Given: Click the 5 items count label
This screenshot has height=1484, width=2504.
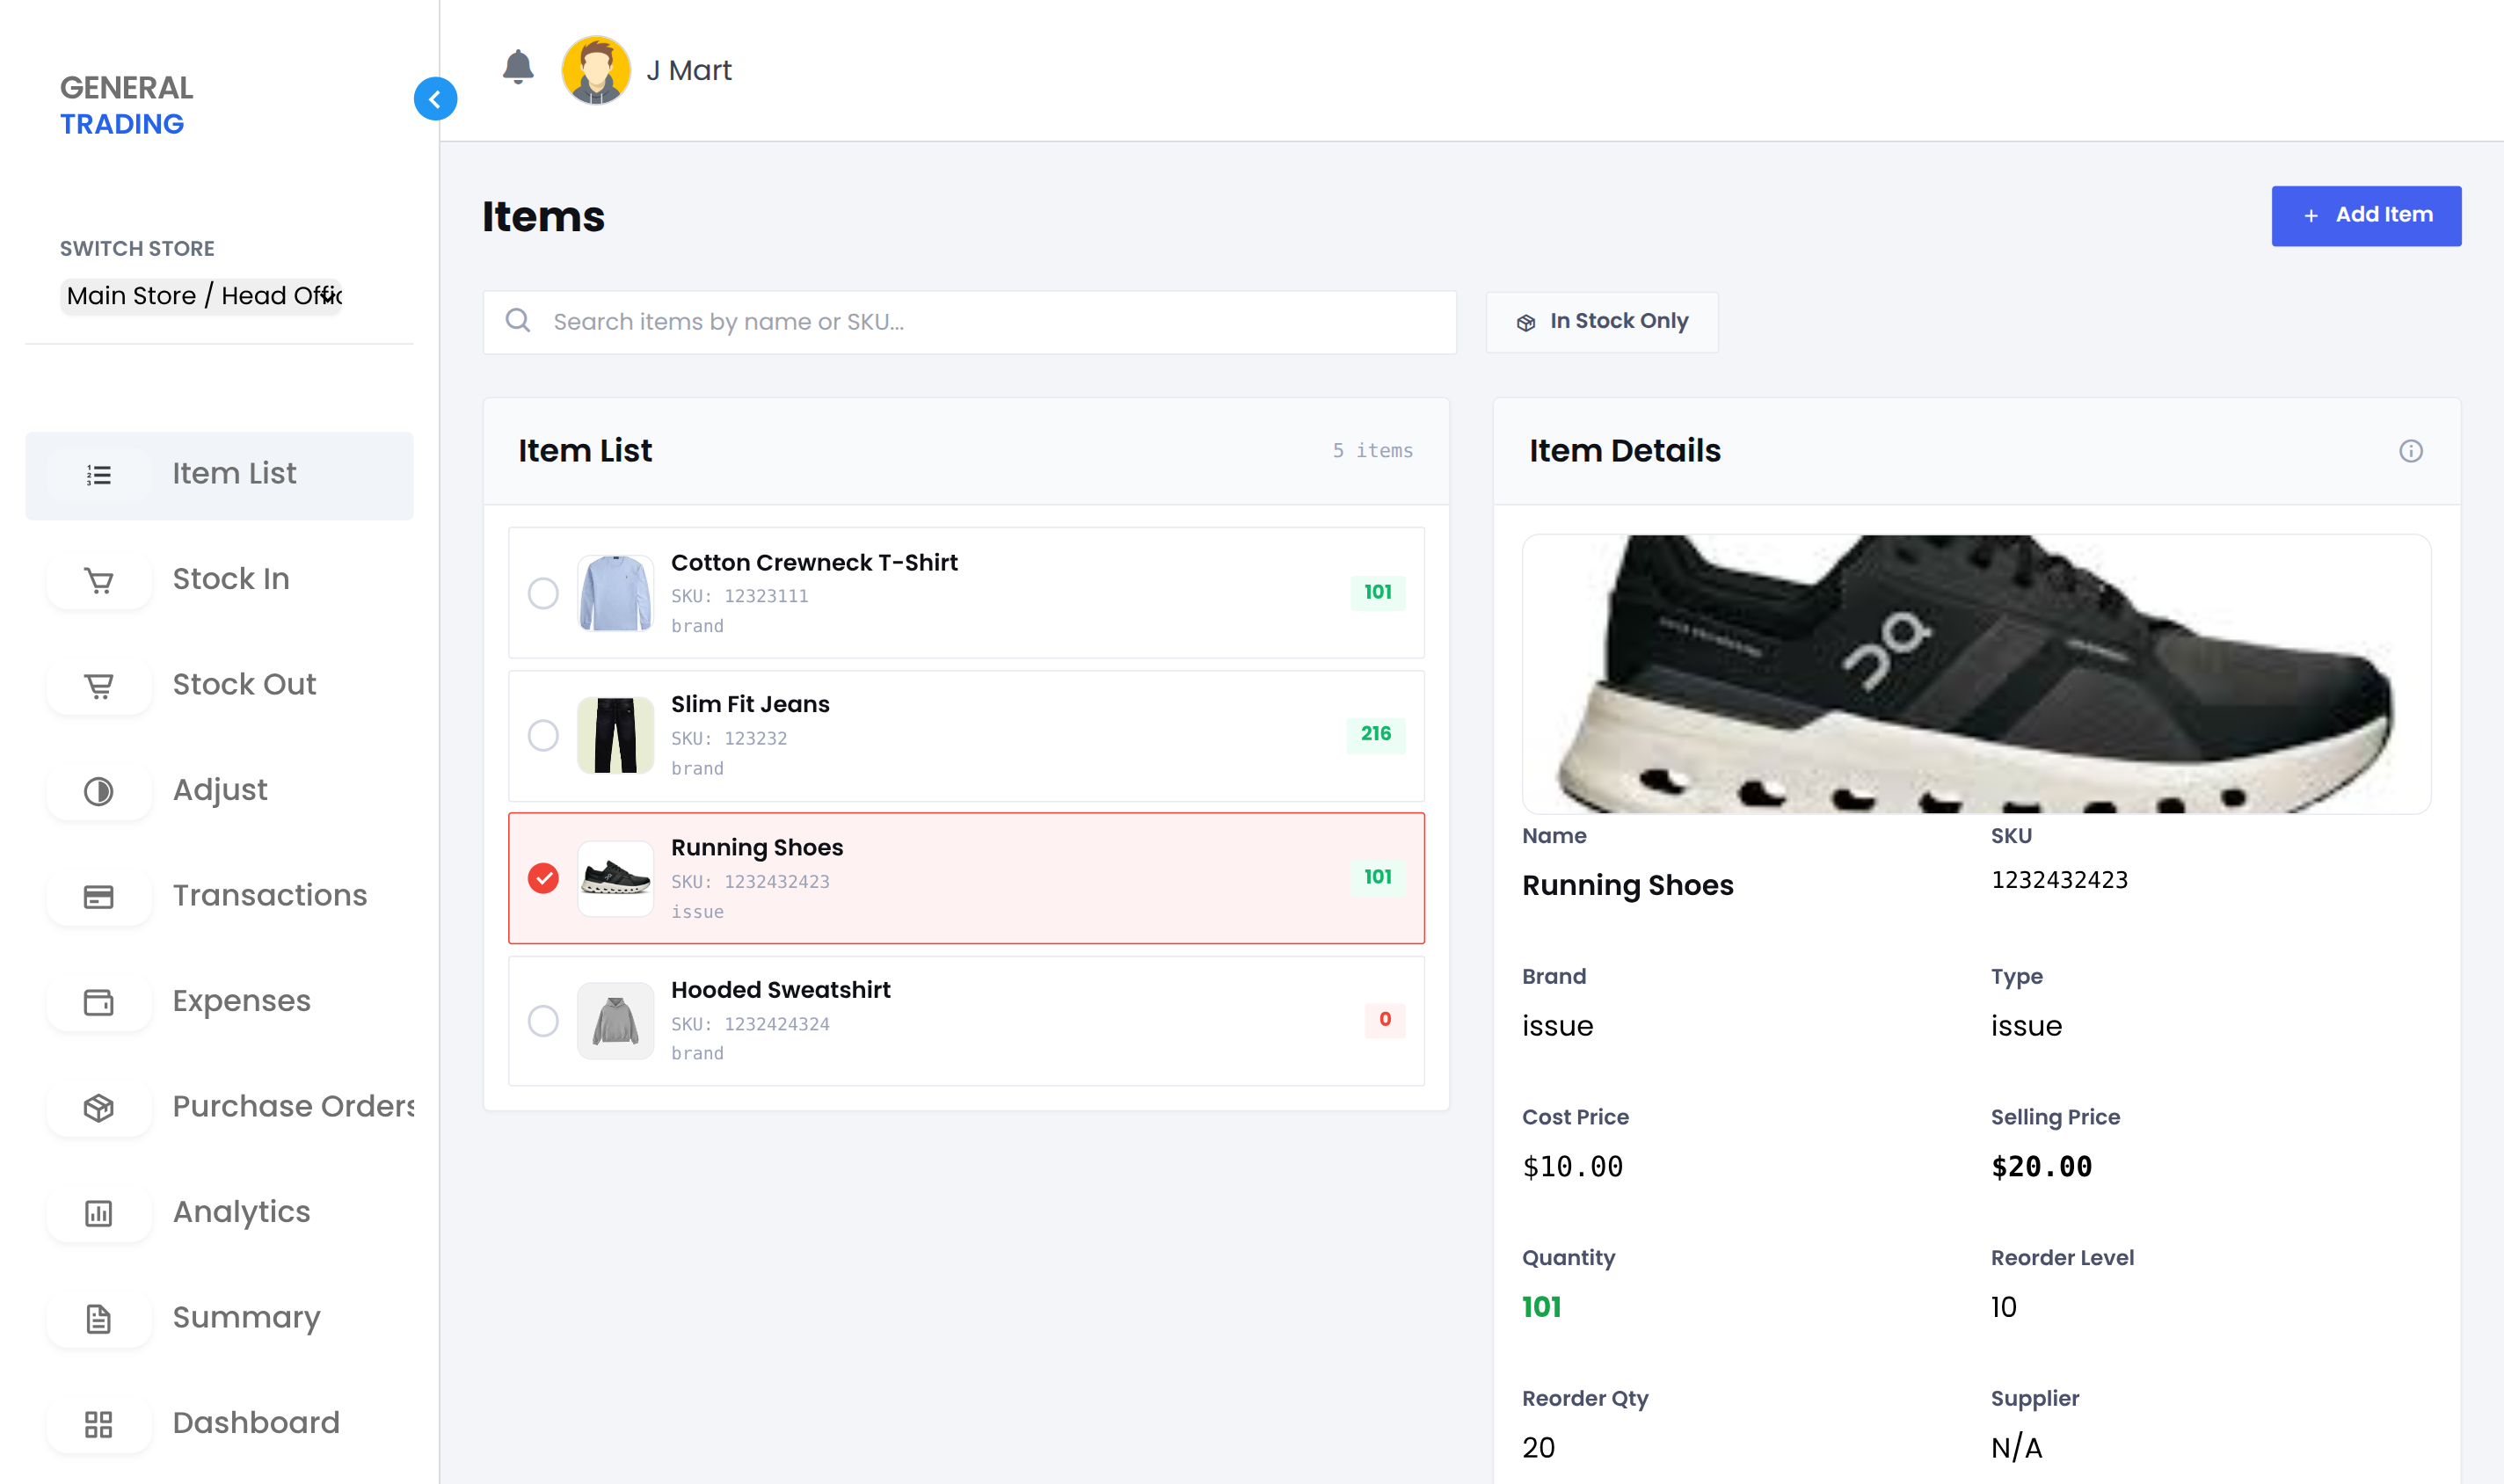Looking at the screenshot, I should click(1372, 451).
